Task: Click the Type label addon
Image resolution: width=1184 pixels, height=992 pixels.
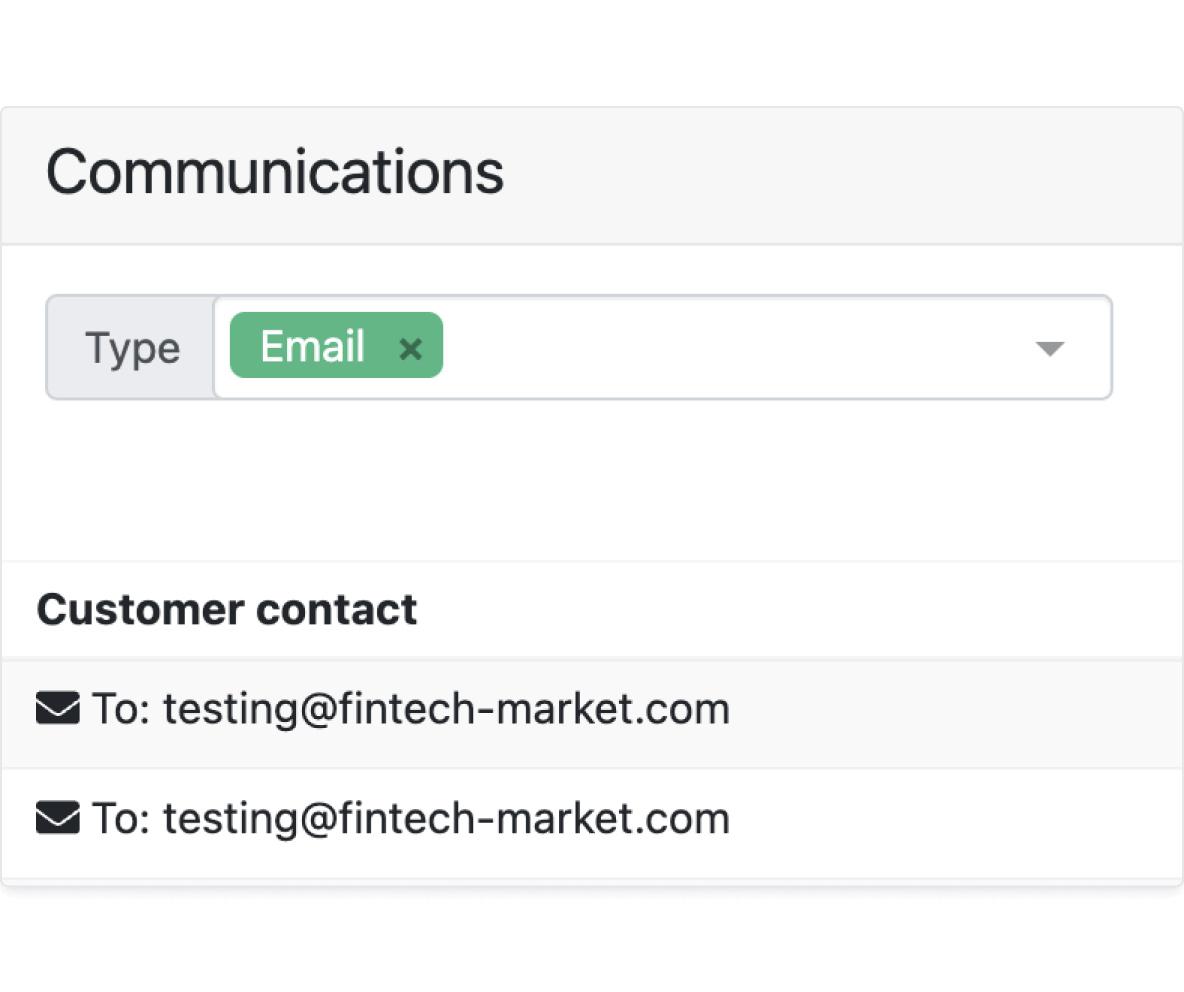Action: tap(131, 347)
